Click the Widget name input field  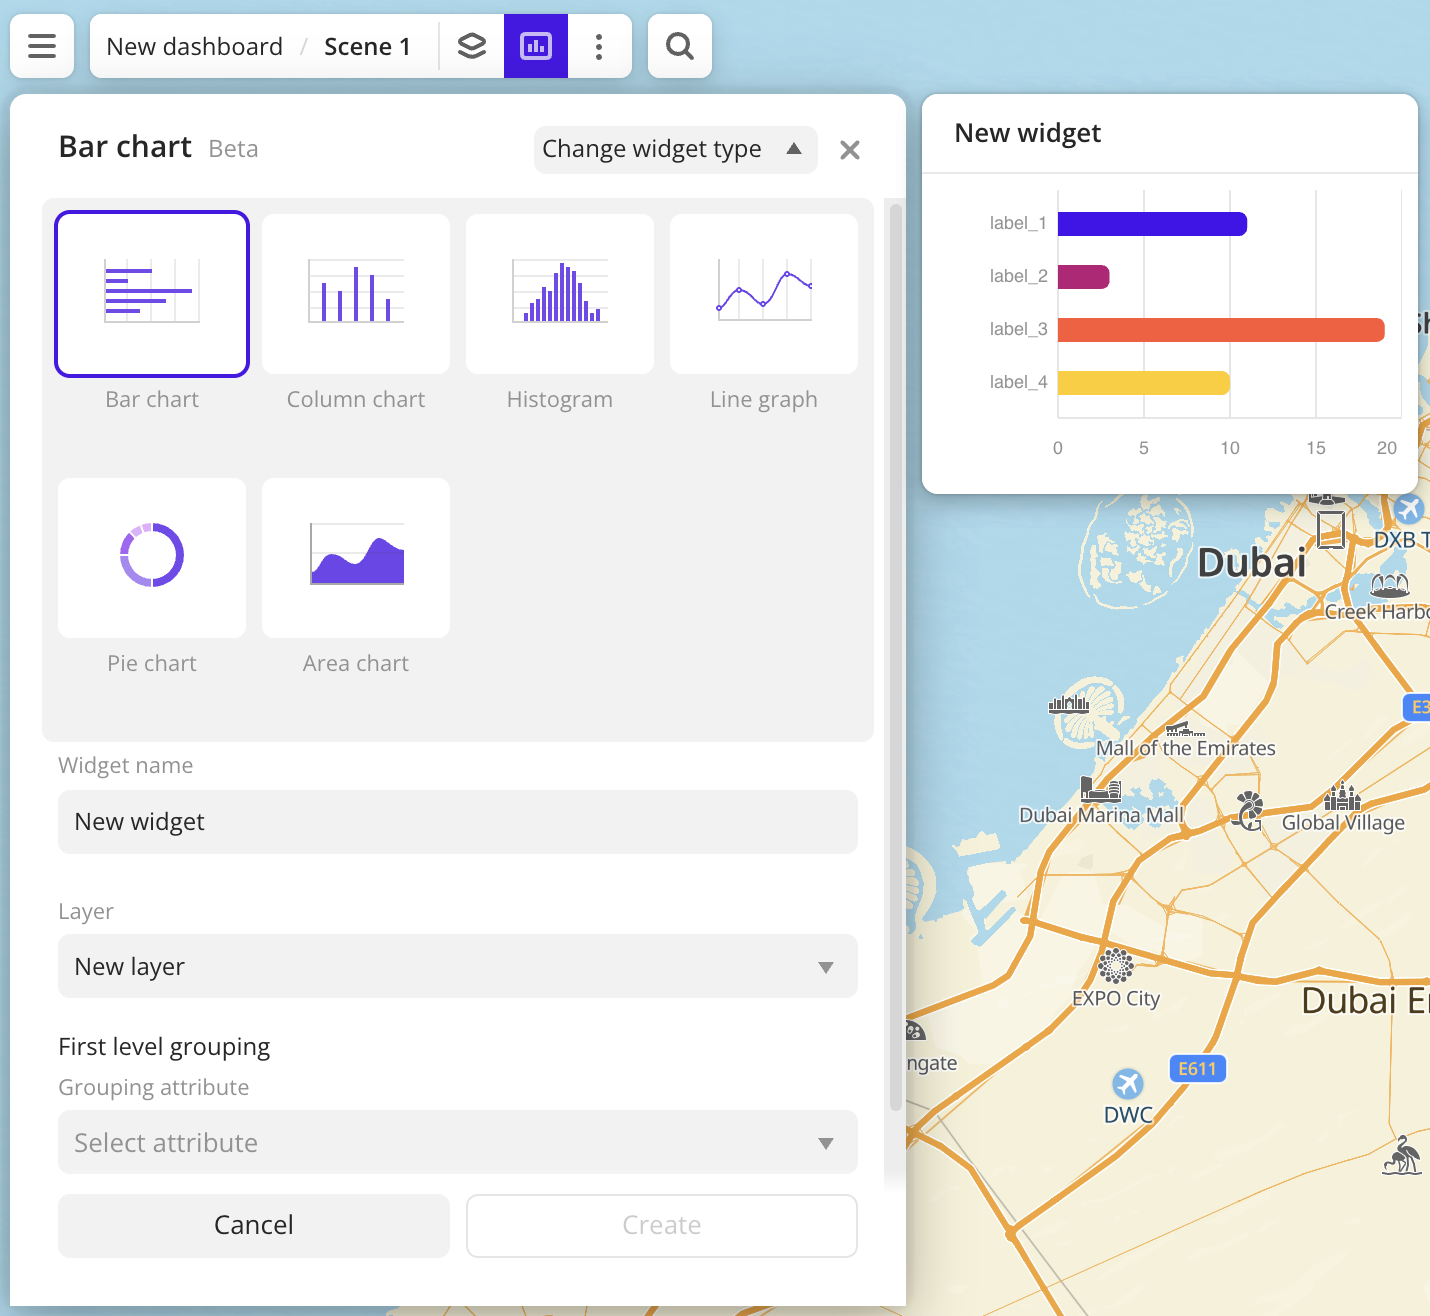458,822
